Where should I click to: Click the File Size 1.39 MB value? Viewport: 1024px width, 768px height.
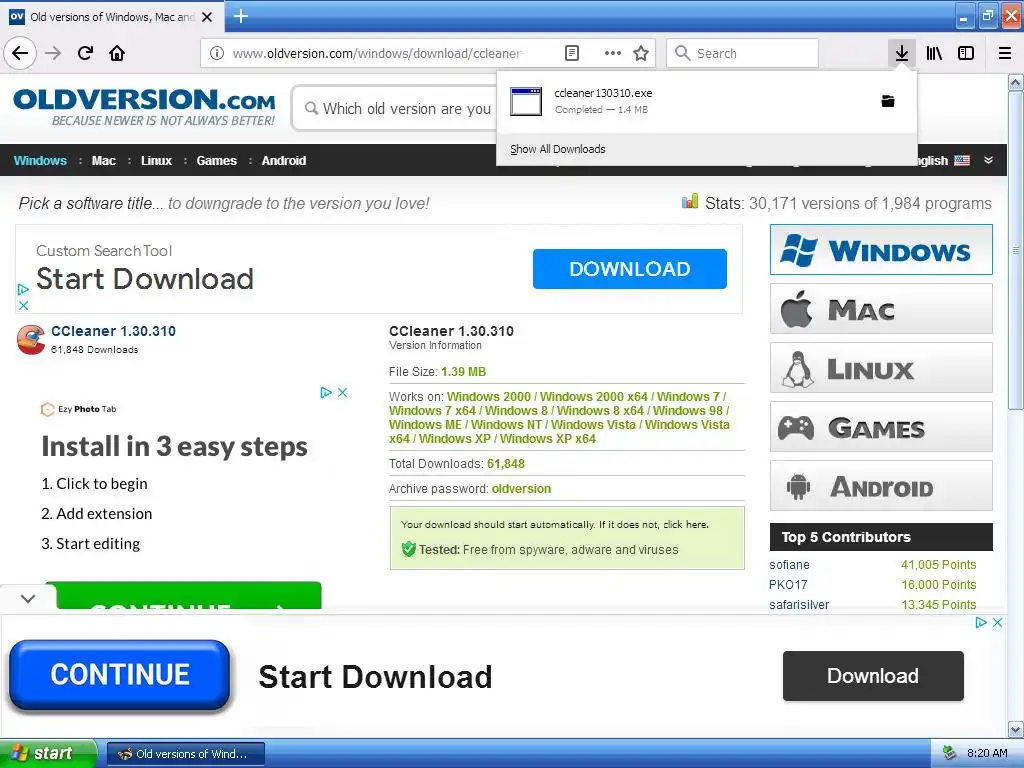(464, 372)
